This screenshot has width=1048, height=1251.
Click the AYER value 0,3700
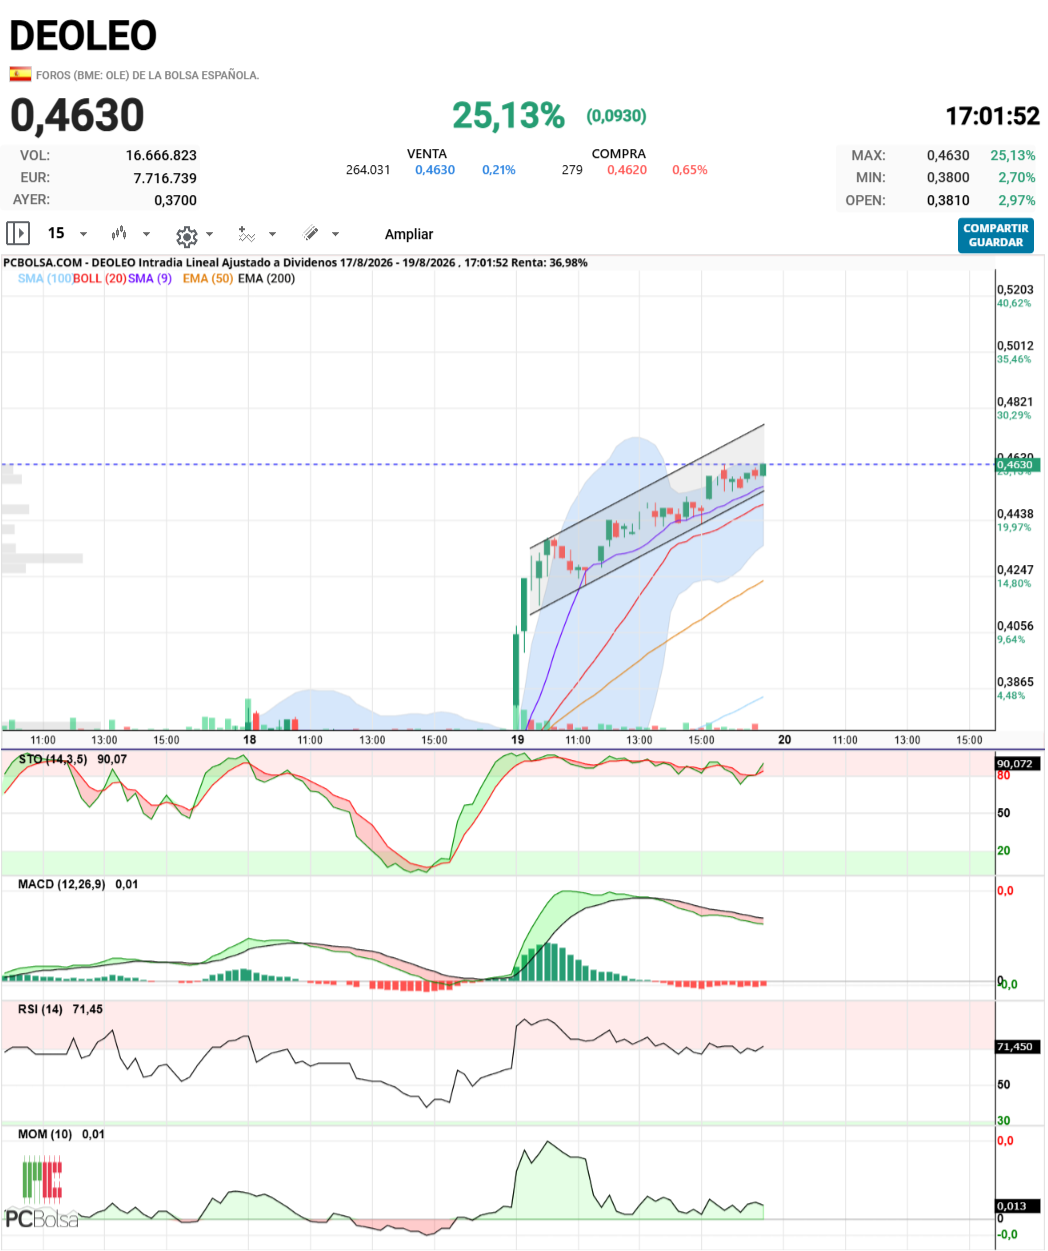click(x=175, y=200)
